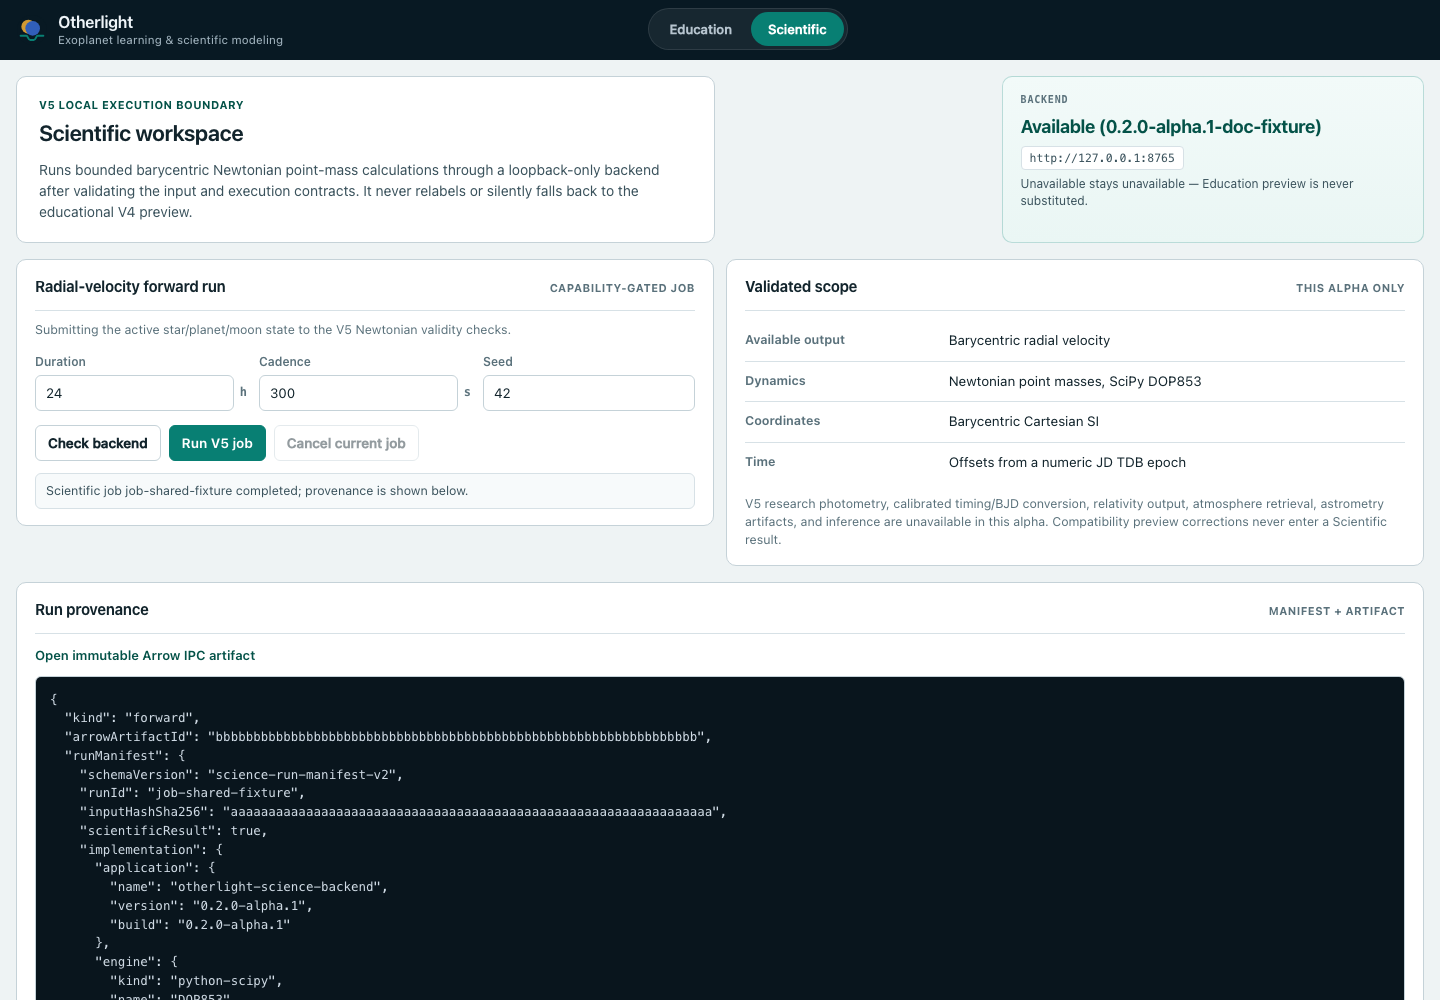Click the backend URL http://127.0.0.1:8765
1440x1000 pixels.
click(x=1102, y=158)
